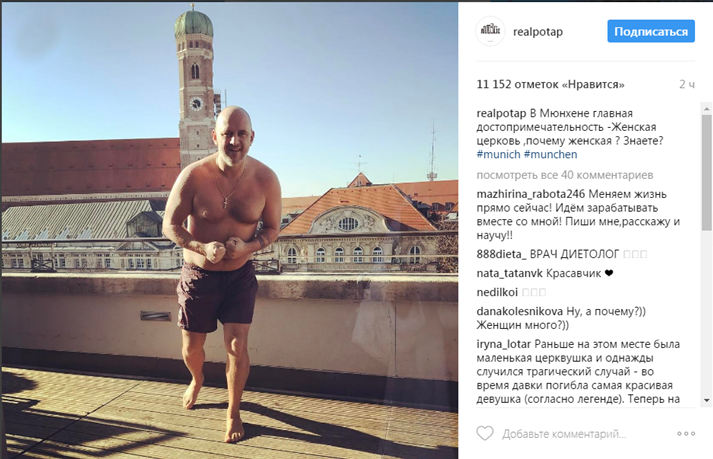The width and height of the screenshot is (713, 459).
Task: Open the realpotap profile avatar
Action: click(490, 31)
